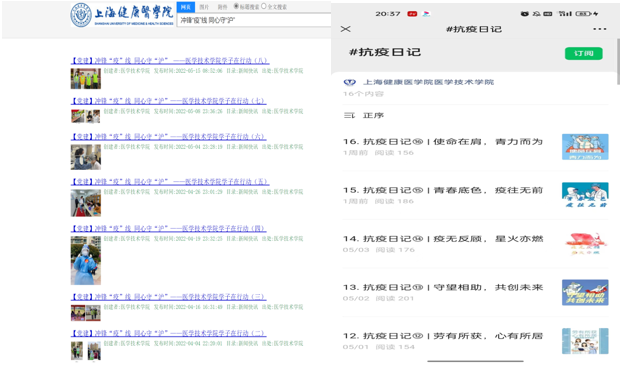Click the 正序 sort label
629x376 pixels.
373,116
